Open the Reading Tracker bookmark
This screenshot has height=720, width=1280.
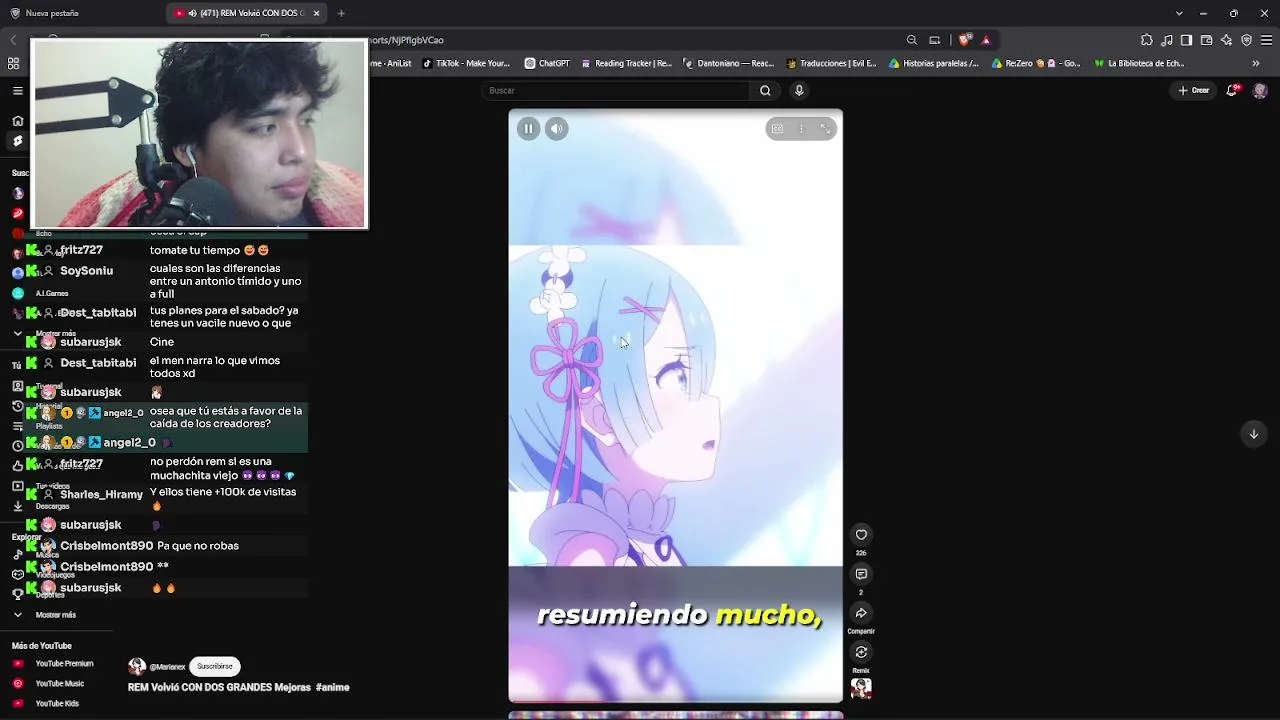(627, 63)
